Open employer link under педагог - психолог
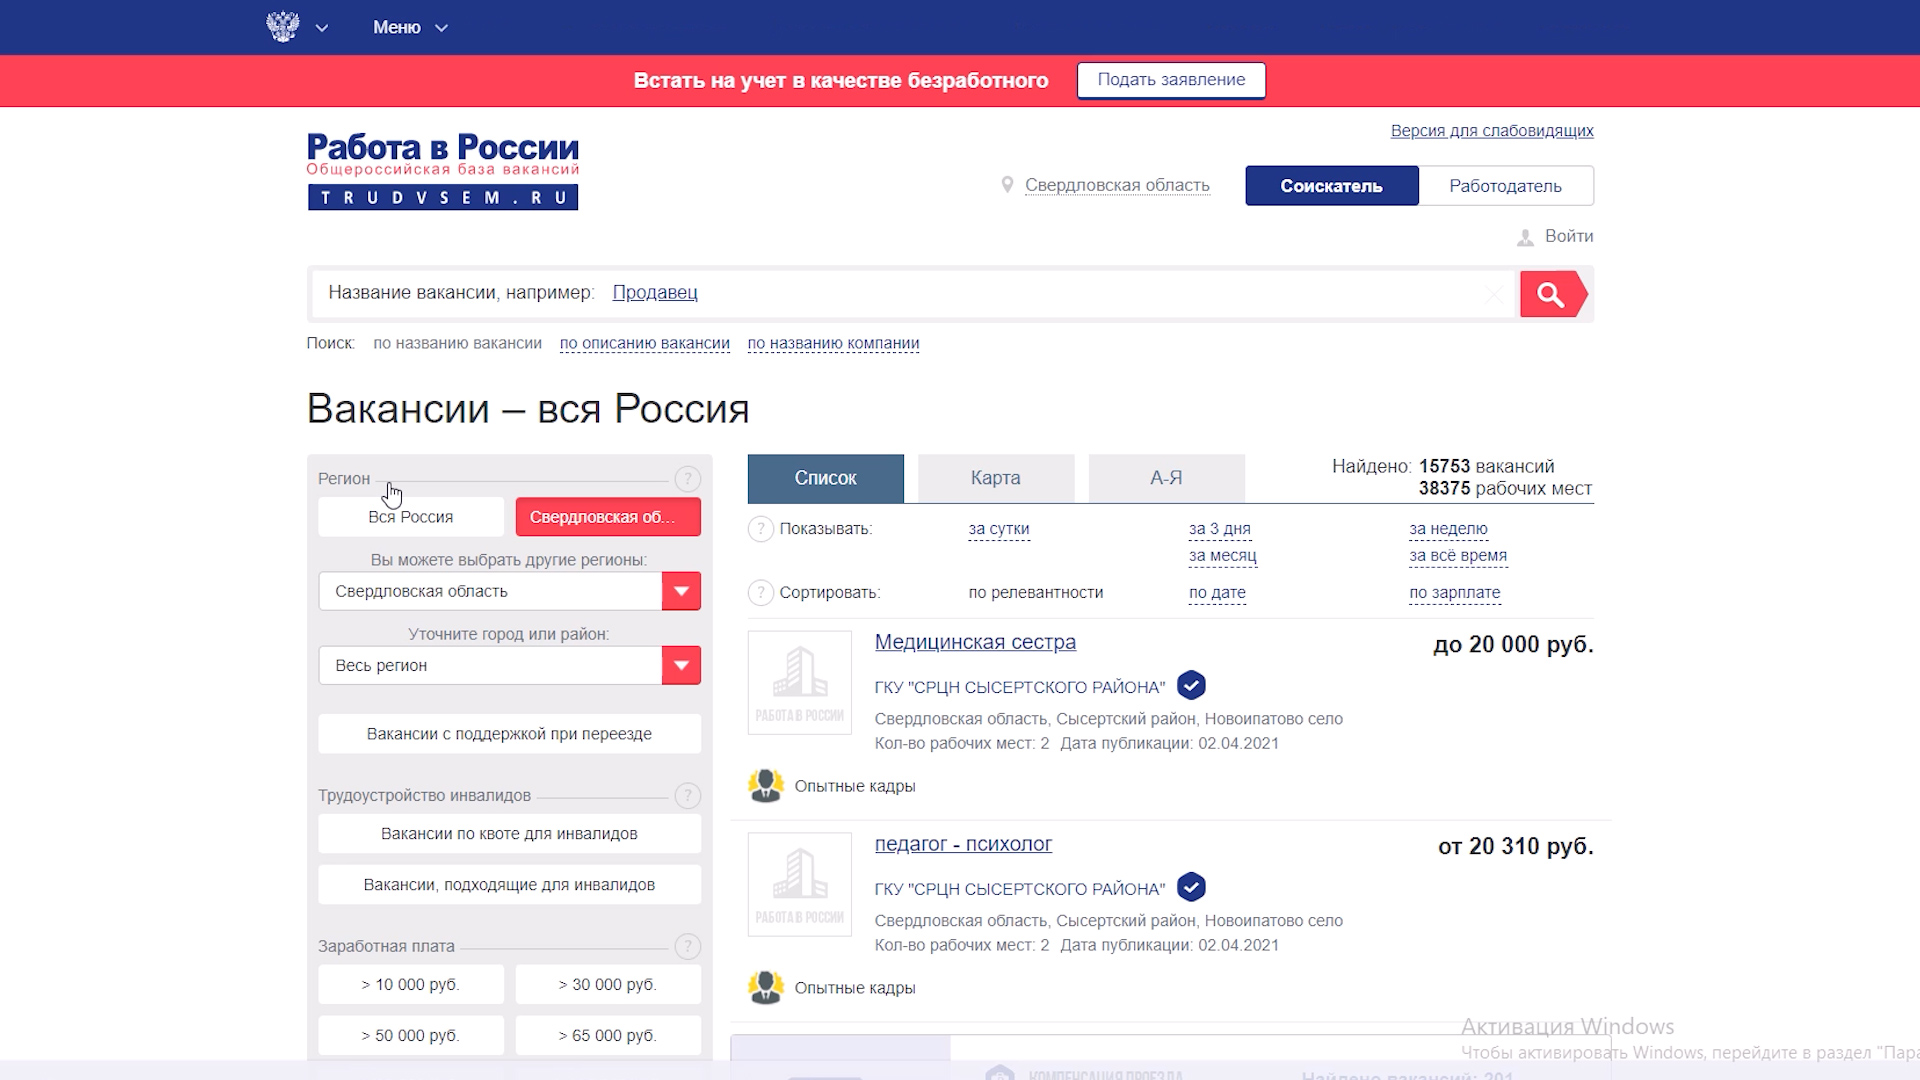 tap(1020, 889)
